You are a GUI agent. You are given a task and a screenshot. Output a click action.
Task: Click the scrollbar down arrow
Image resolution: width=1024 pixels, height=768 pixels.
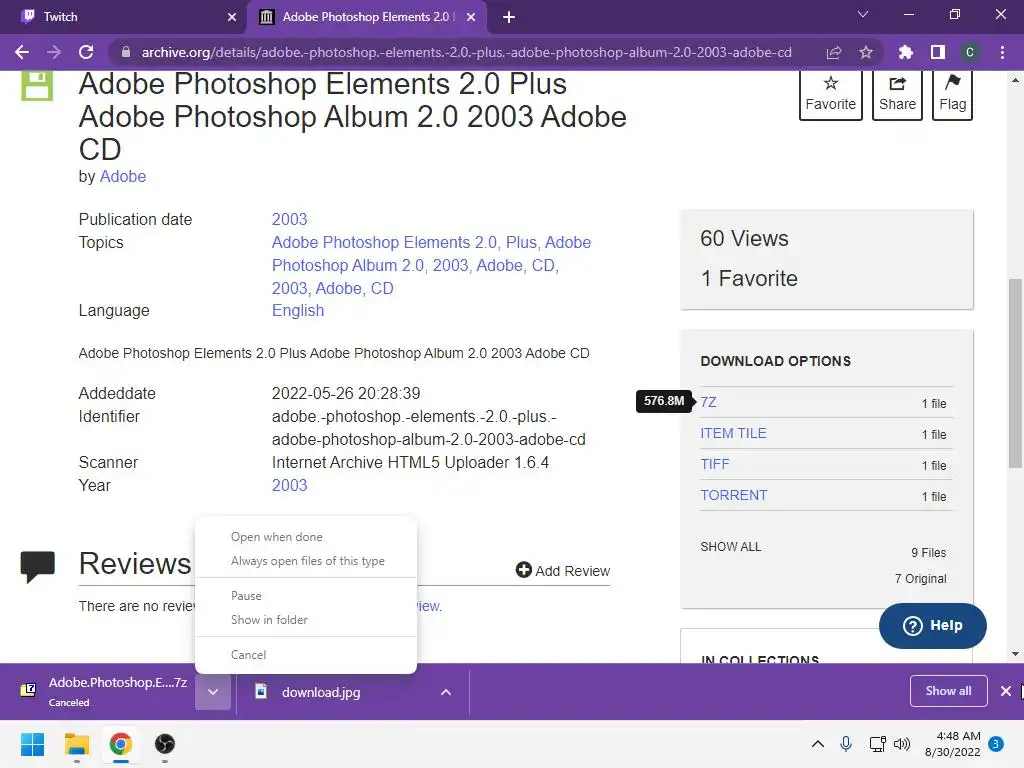point(1015,654)
